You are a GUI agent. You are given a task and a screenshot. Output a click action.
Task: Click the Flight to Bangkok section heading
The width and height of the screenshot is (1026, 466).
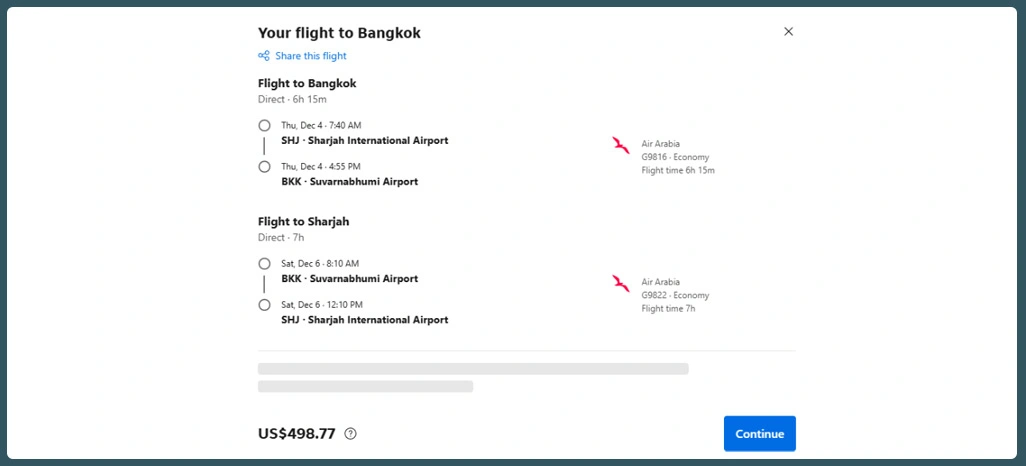(x=307, y=84)
